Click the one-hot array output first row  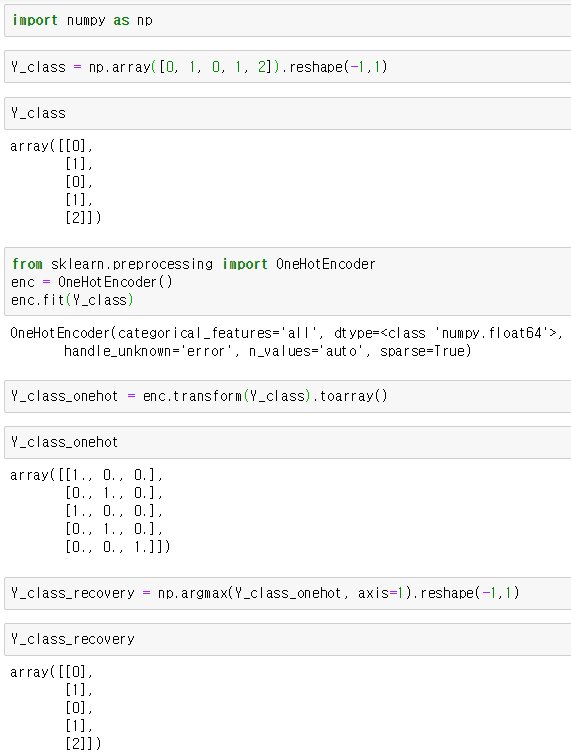(x=87, y=475)
